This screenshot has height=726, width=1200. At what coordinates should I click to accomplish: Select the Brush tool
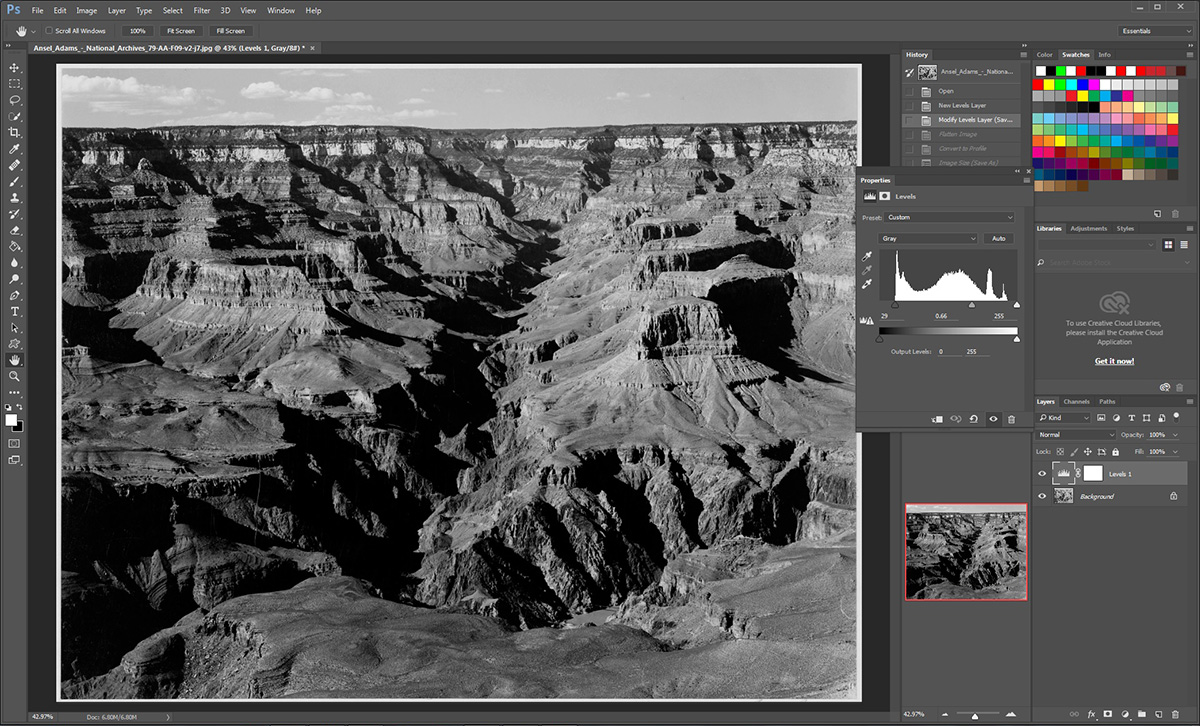point(15,182)
